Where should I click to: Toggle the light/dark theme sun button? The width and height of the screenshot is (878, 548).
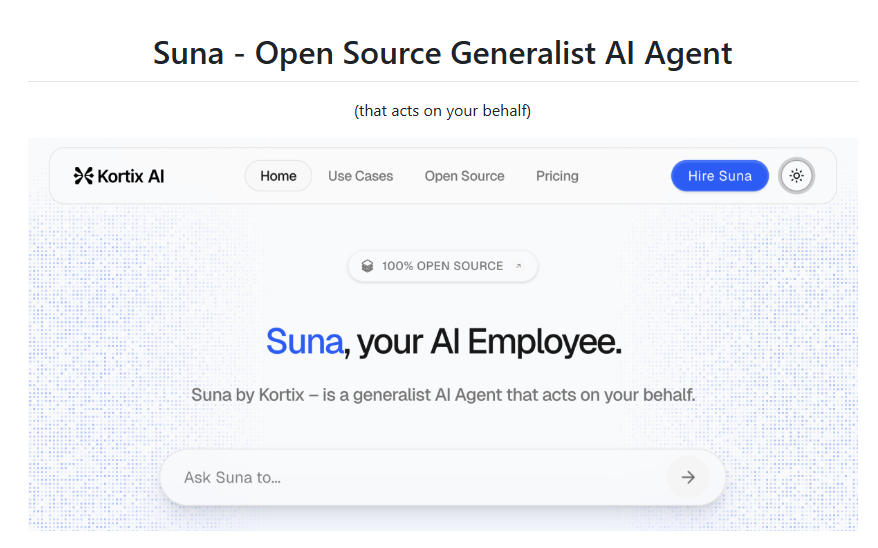(796, 176)
